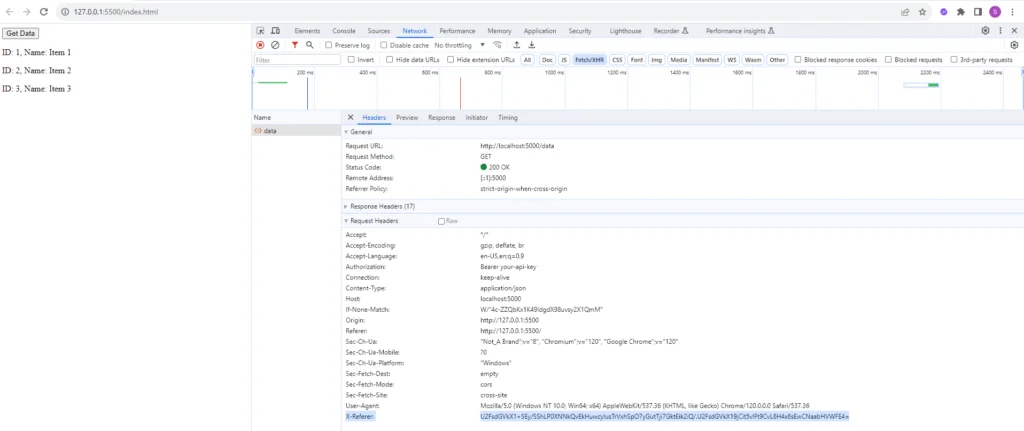The height and width of the screenshot is (431, 1024).
Task: Click the browser forward arrow
Action: pyautogui.click(x=26, y=12)
